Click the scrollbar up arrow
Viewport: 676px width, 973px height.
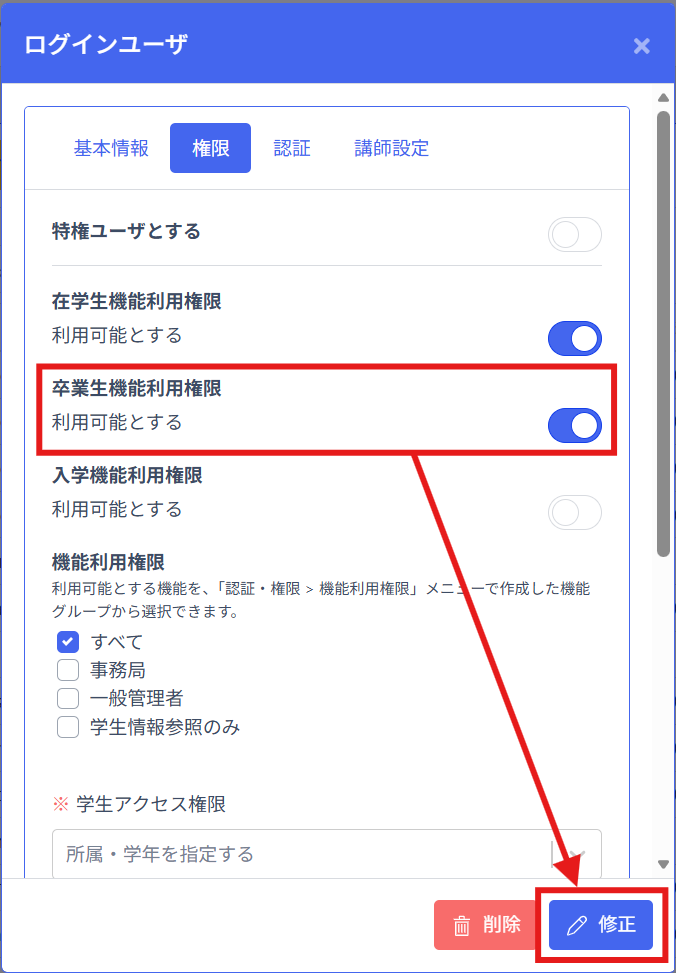click(x=663, y=97)
